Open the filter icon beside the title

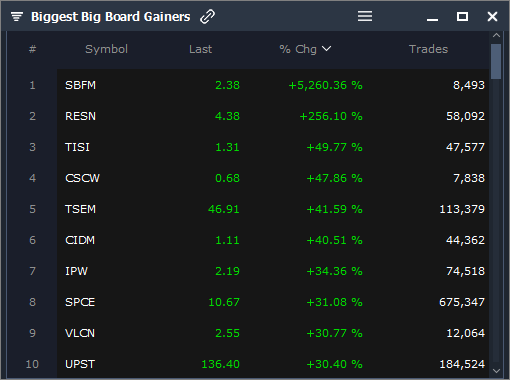point(17,16)
